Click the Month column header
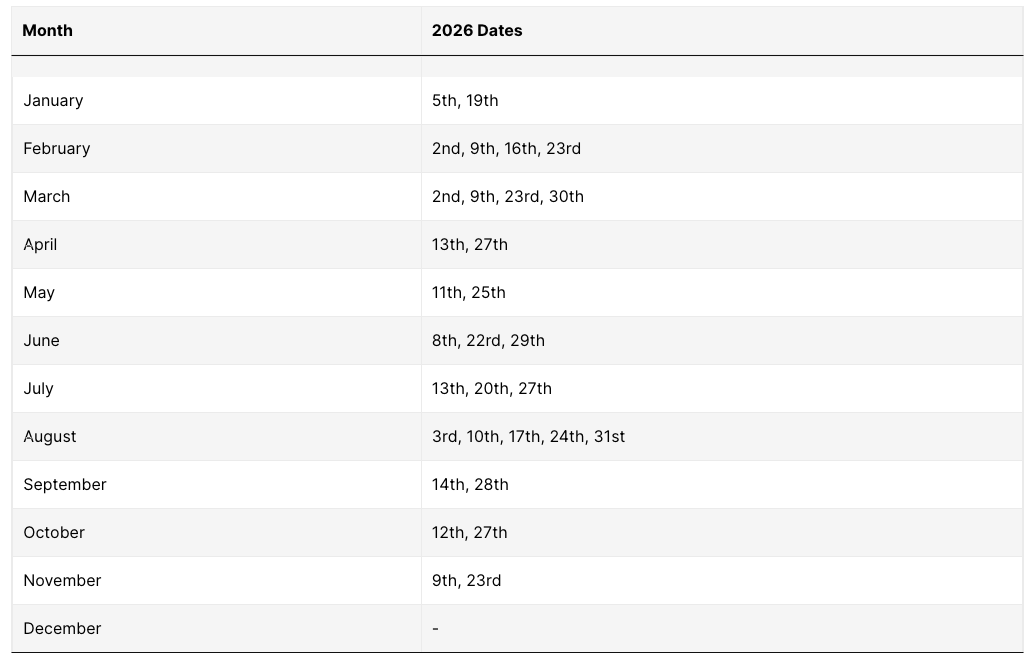The height and width of the screenshot is (661, 1032). point(48,30)
